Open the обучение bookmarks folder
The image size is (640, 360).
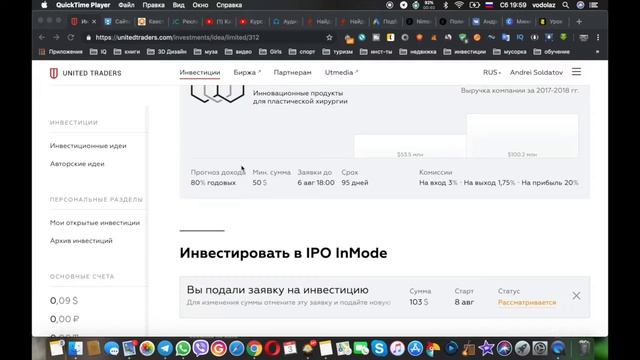point(551,52)
